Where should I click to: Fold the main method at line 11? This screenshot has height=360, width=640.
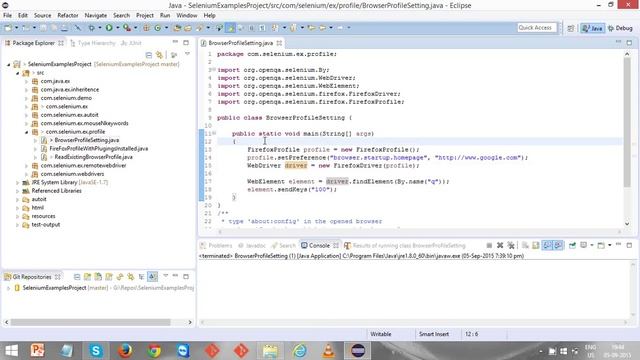pos(214,133)
